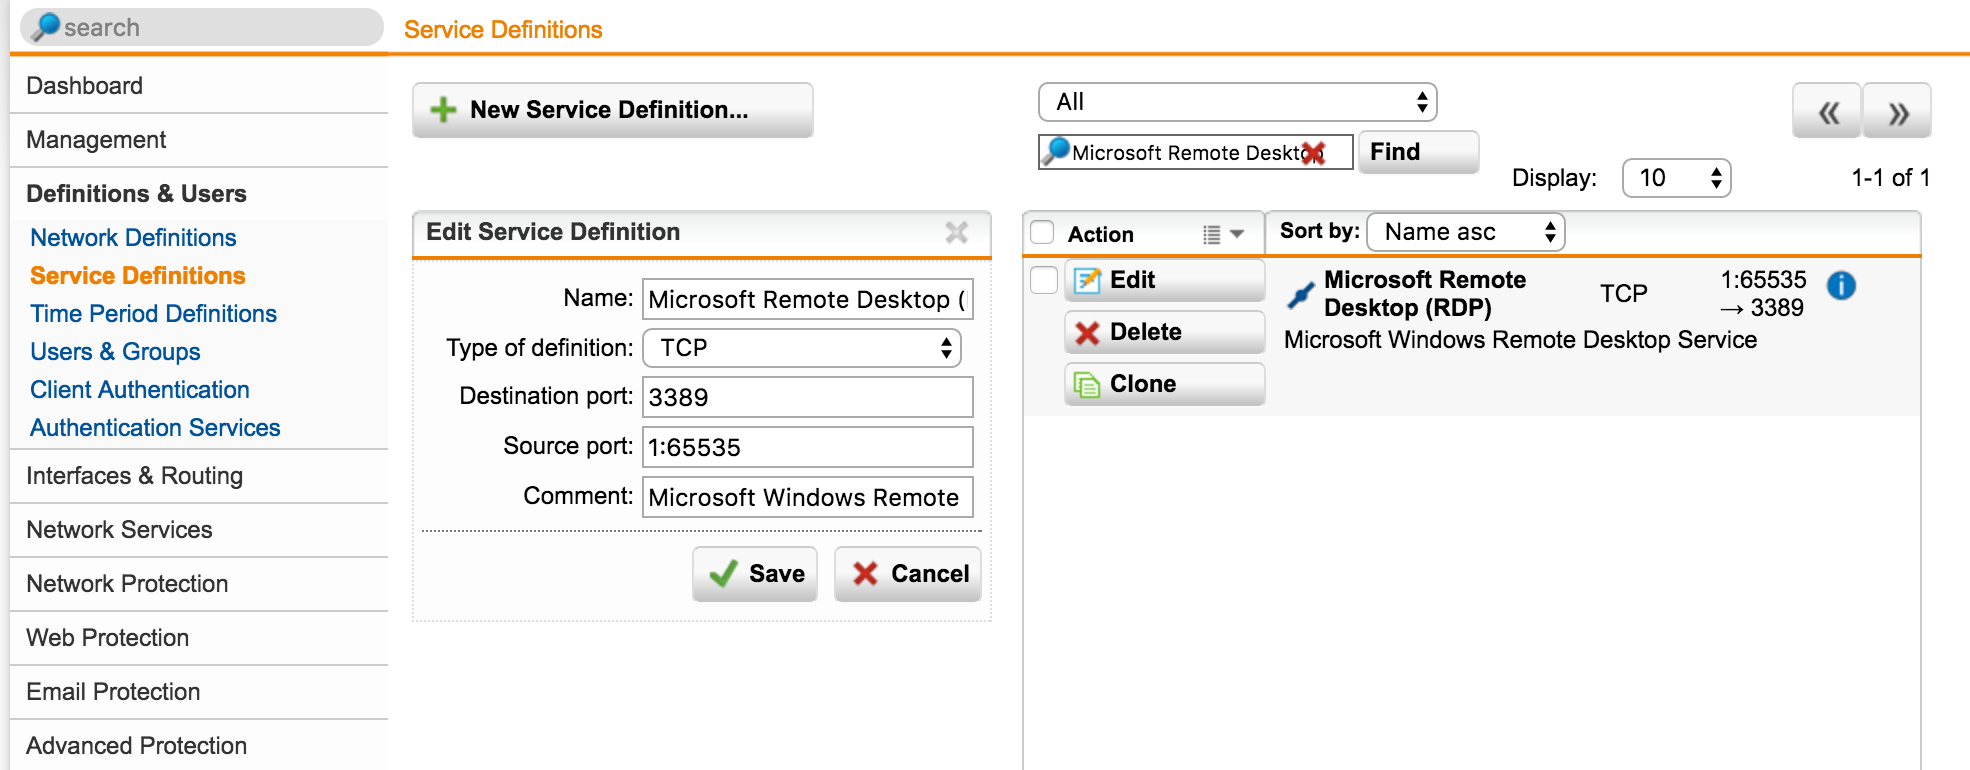Go to the previous page of results
Viewport: 1970px width, 770px height.
(1827, 111)
